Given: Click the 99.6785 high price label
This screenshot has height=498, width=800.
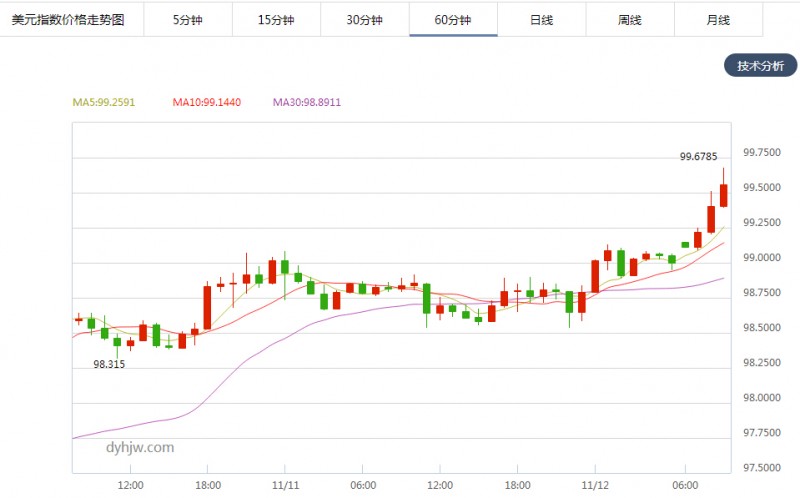Looking at the screenshot, I should tap(698, 156).
